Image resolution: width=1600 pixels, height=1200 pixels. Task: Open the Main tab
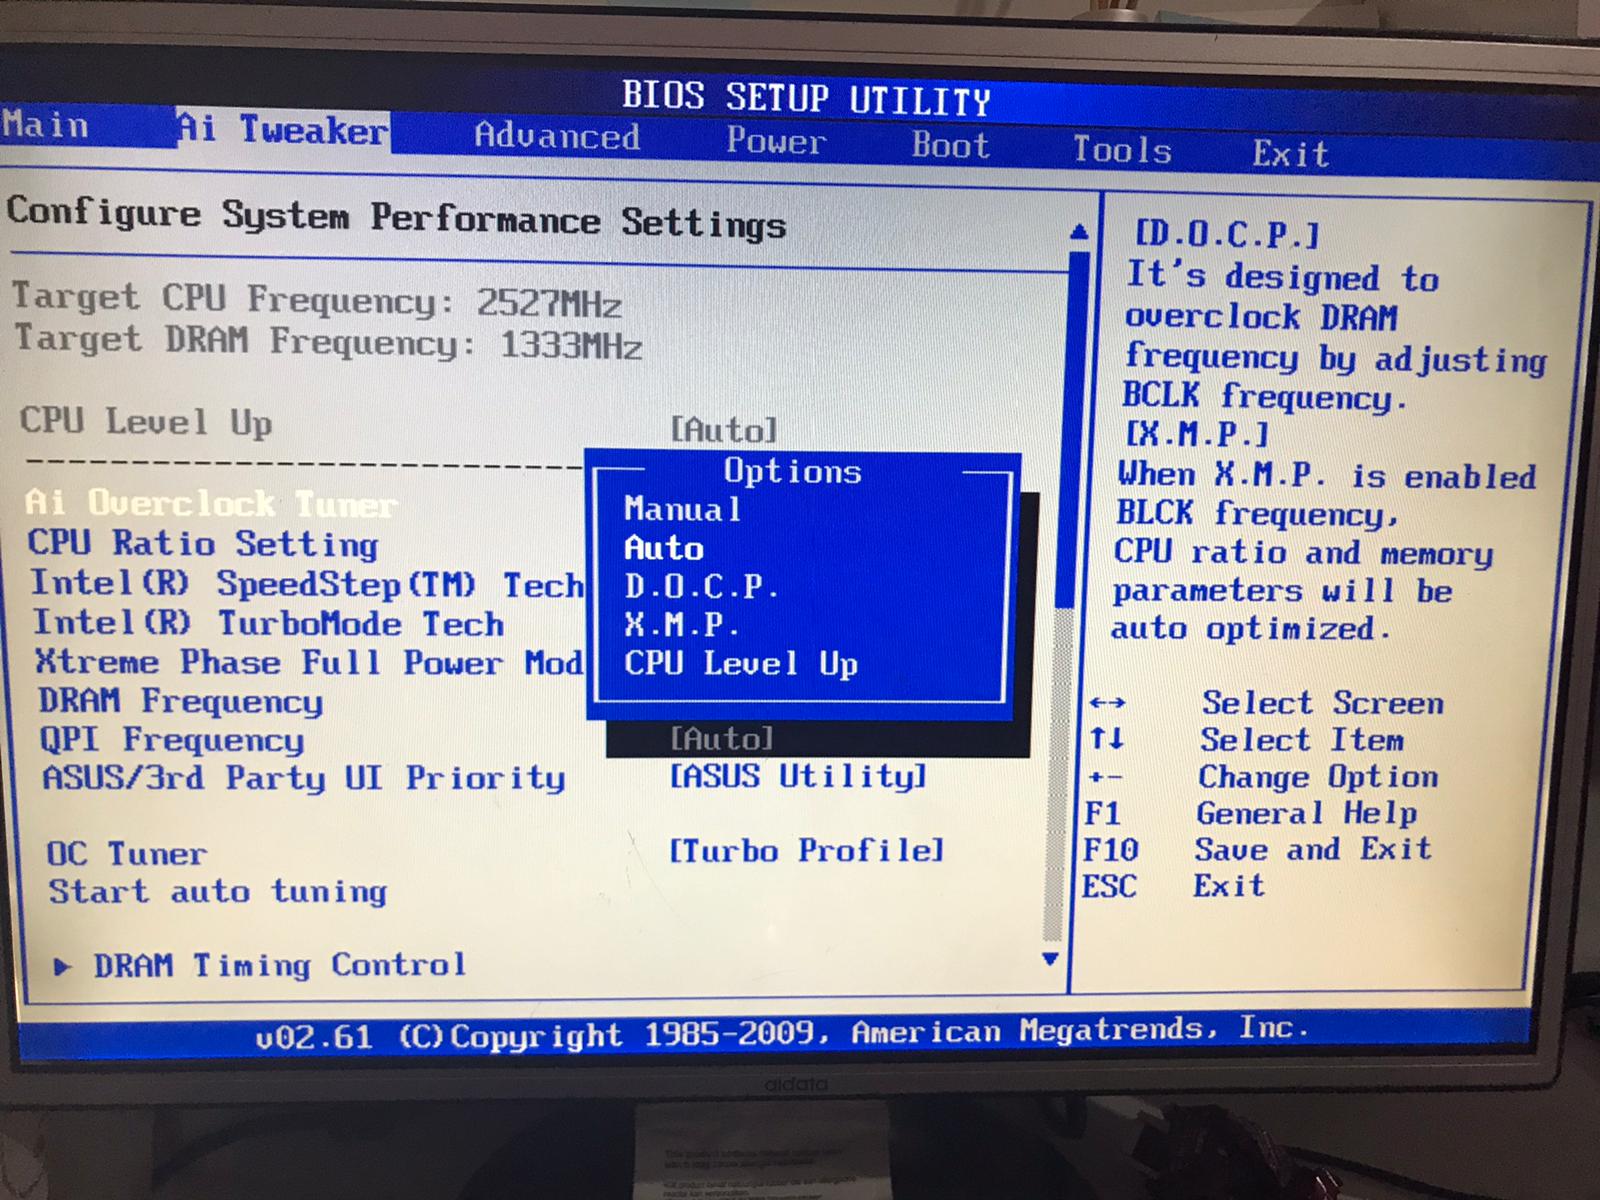46,126
